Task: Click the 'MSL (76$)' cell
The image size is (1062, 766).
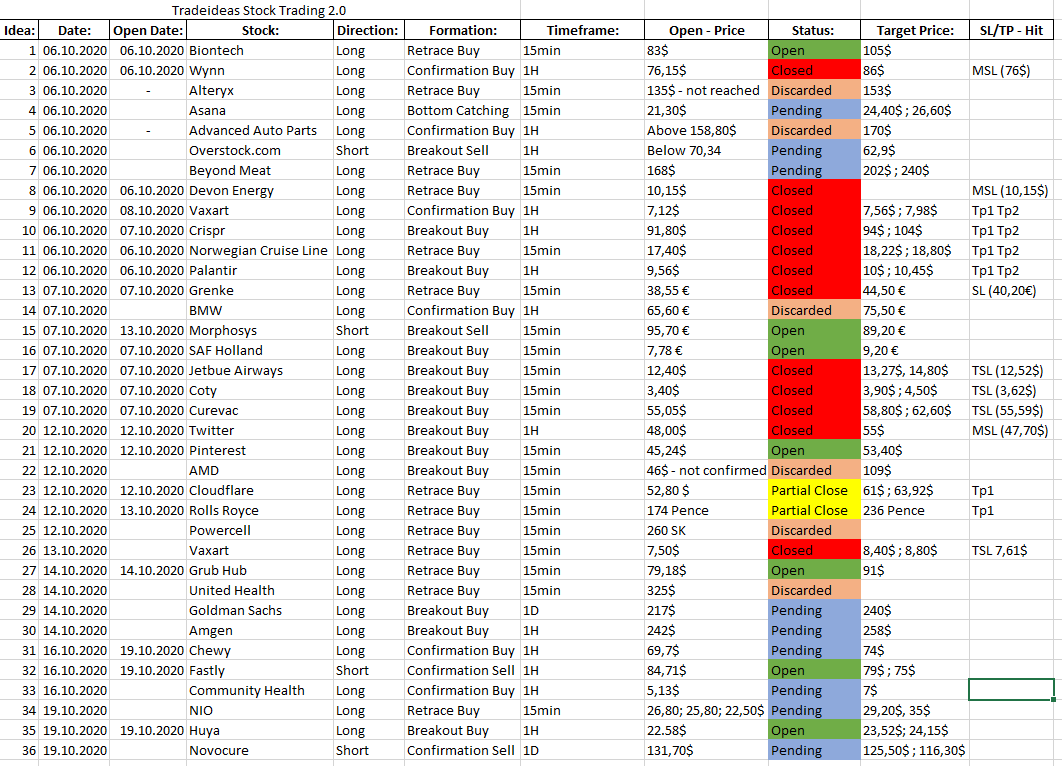Action: point(1012,70)
